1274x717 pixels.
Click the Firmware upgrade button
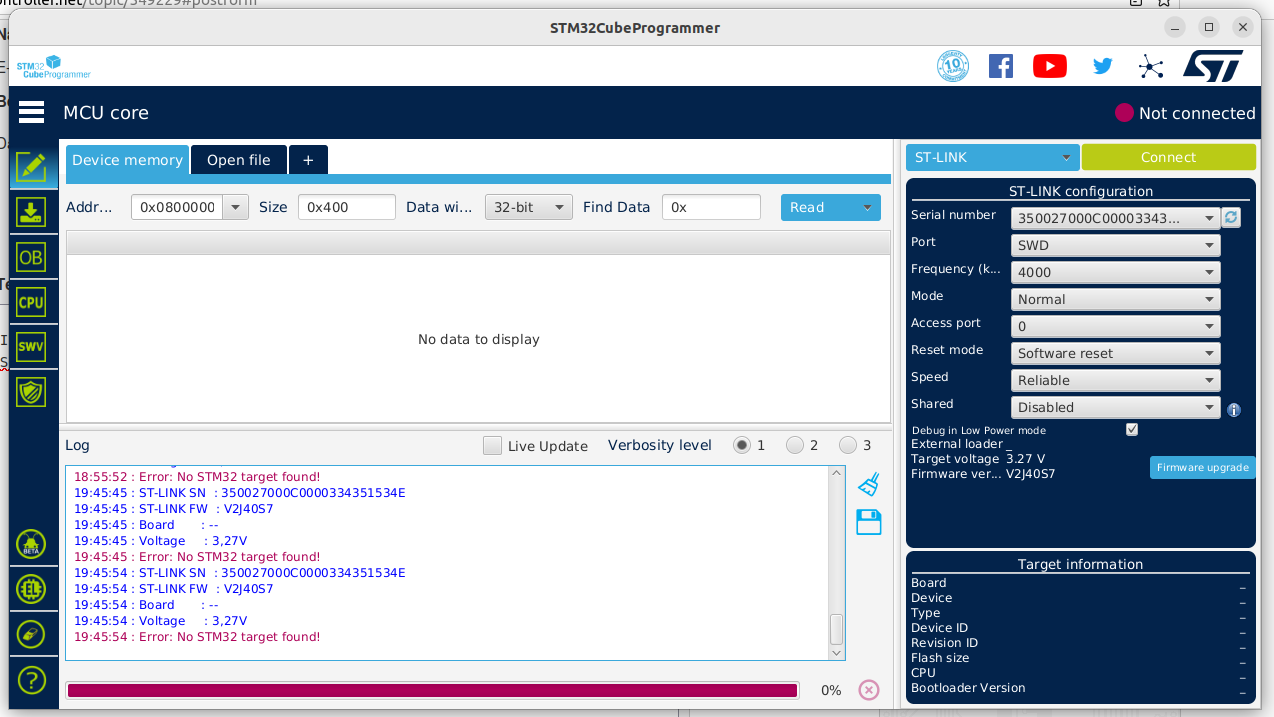tap(1202, 467)
